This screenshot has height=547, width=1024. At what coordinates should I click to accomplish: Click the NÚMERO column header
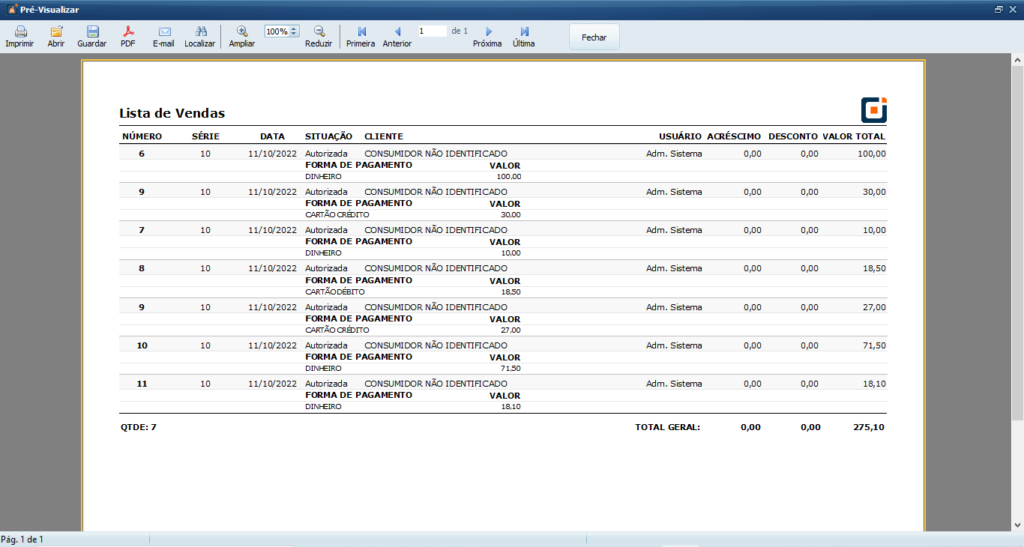(x=142, y=136)
